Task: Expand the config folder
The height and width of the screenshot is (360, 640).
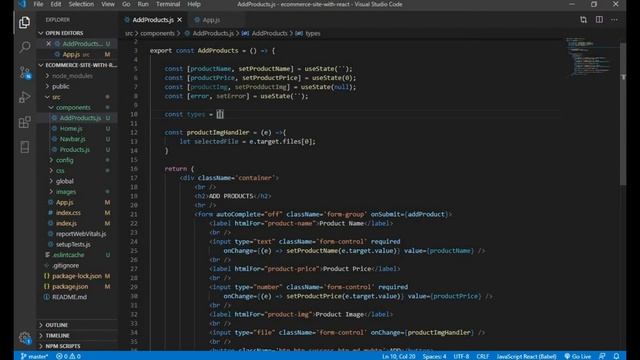Action: (x=64, y=160)
